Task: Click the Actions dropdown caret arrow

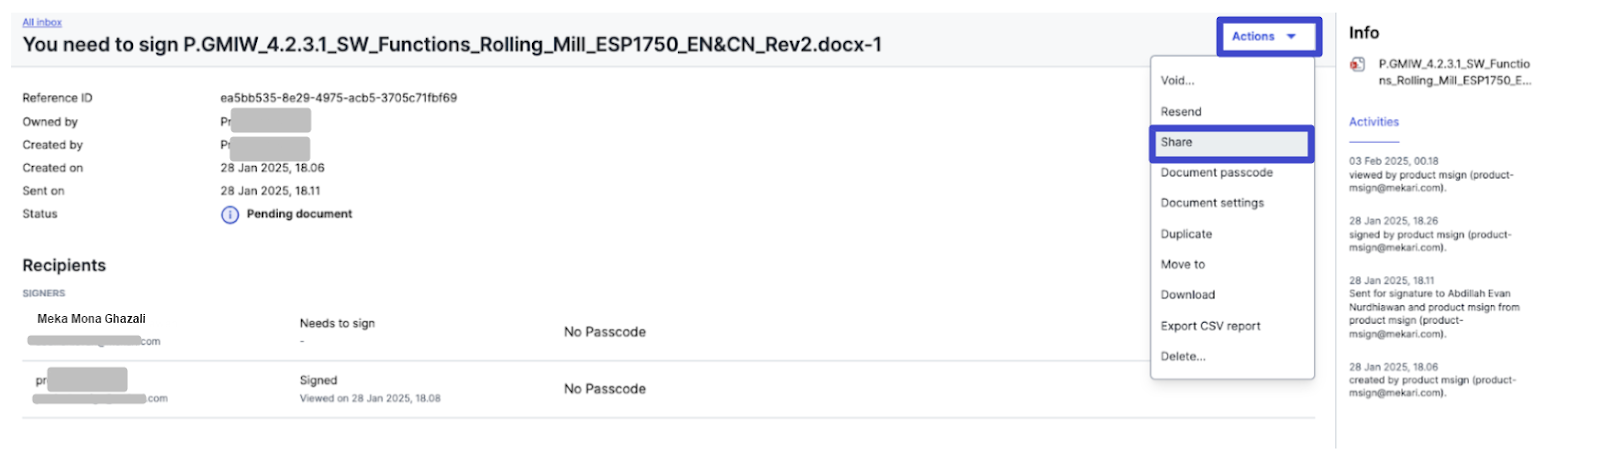Action: [1291, 37]
